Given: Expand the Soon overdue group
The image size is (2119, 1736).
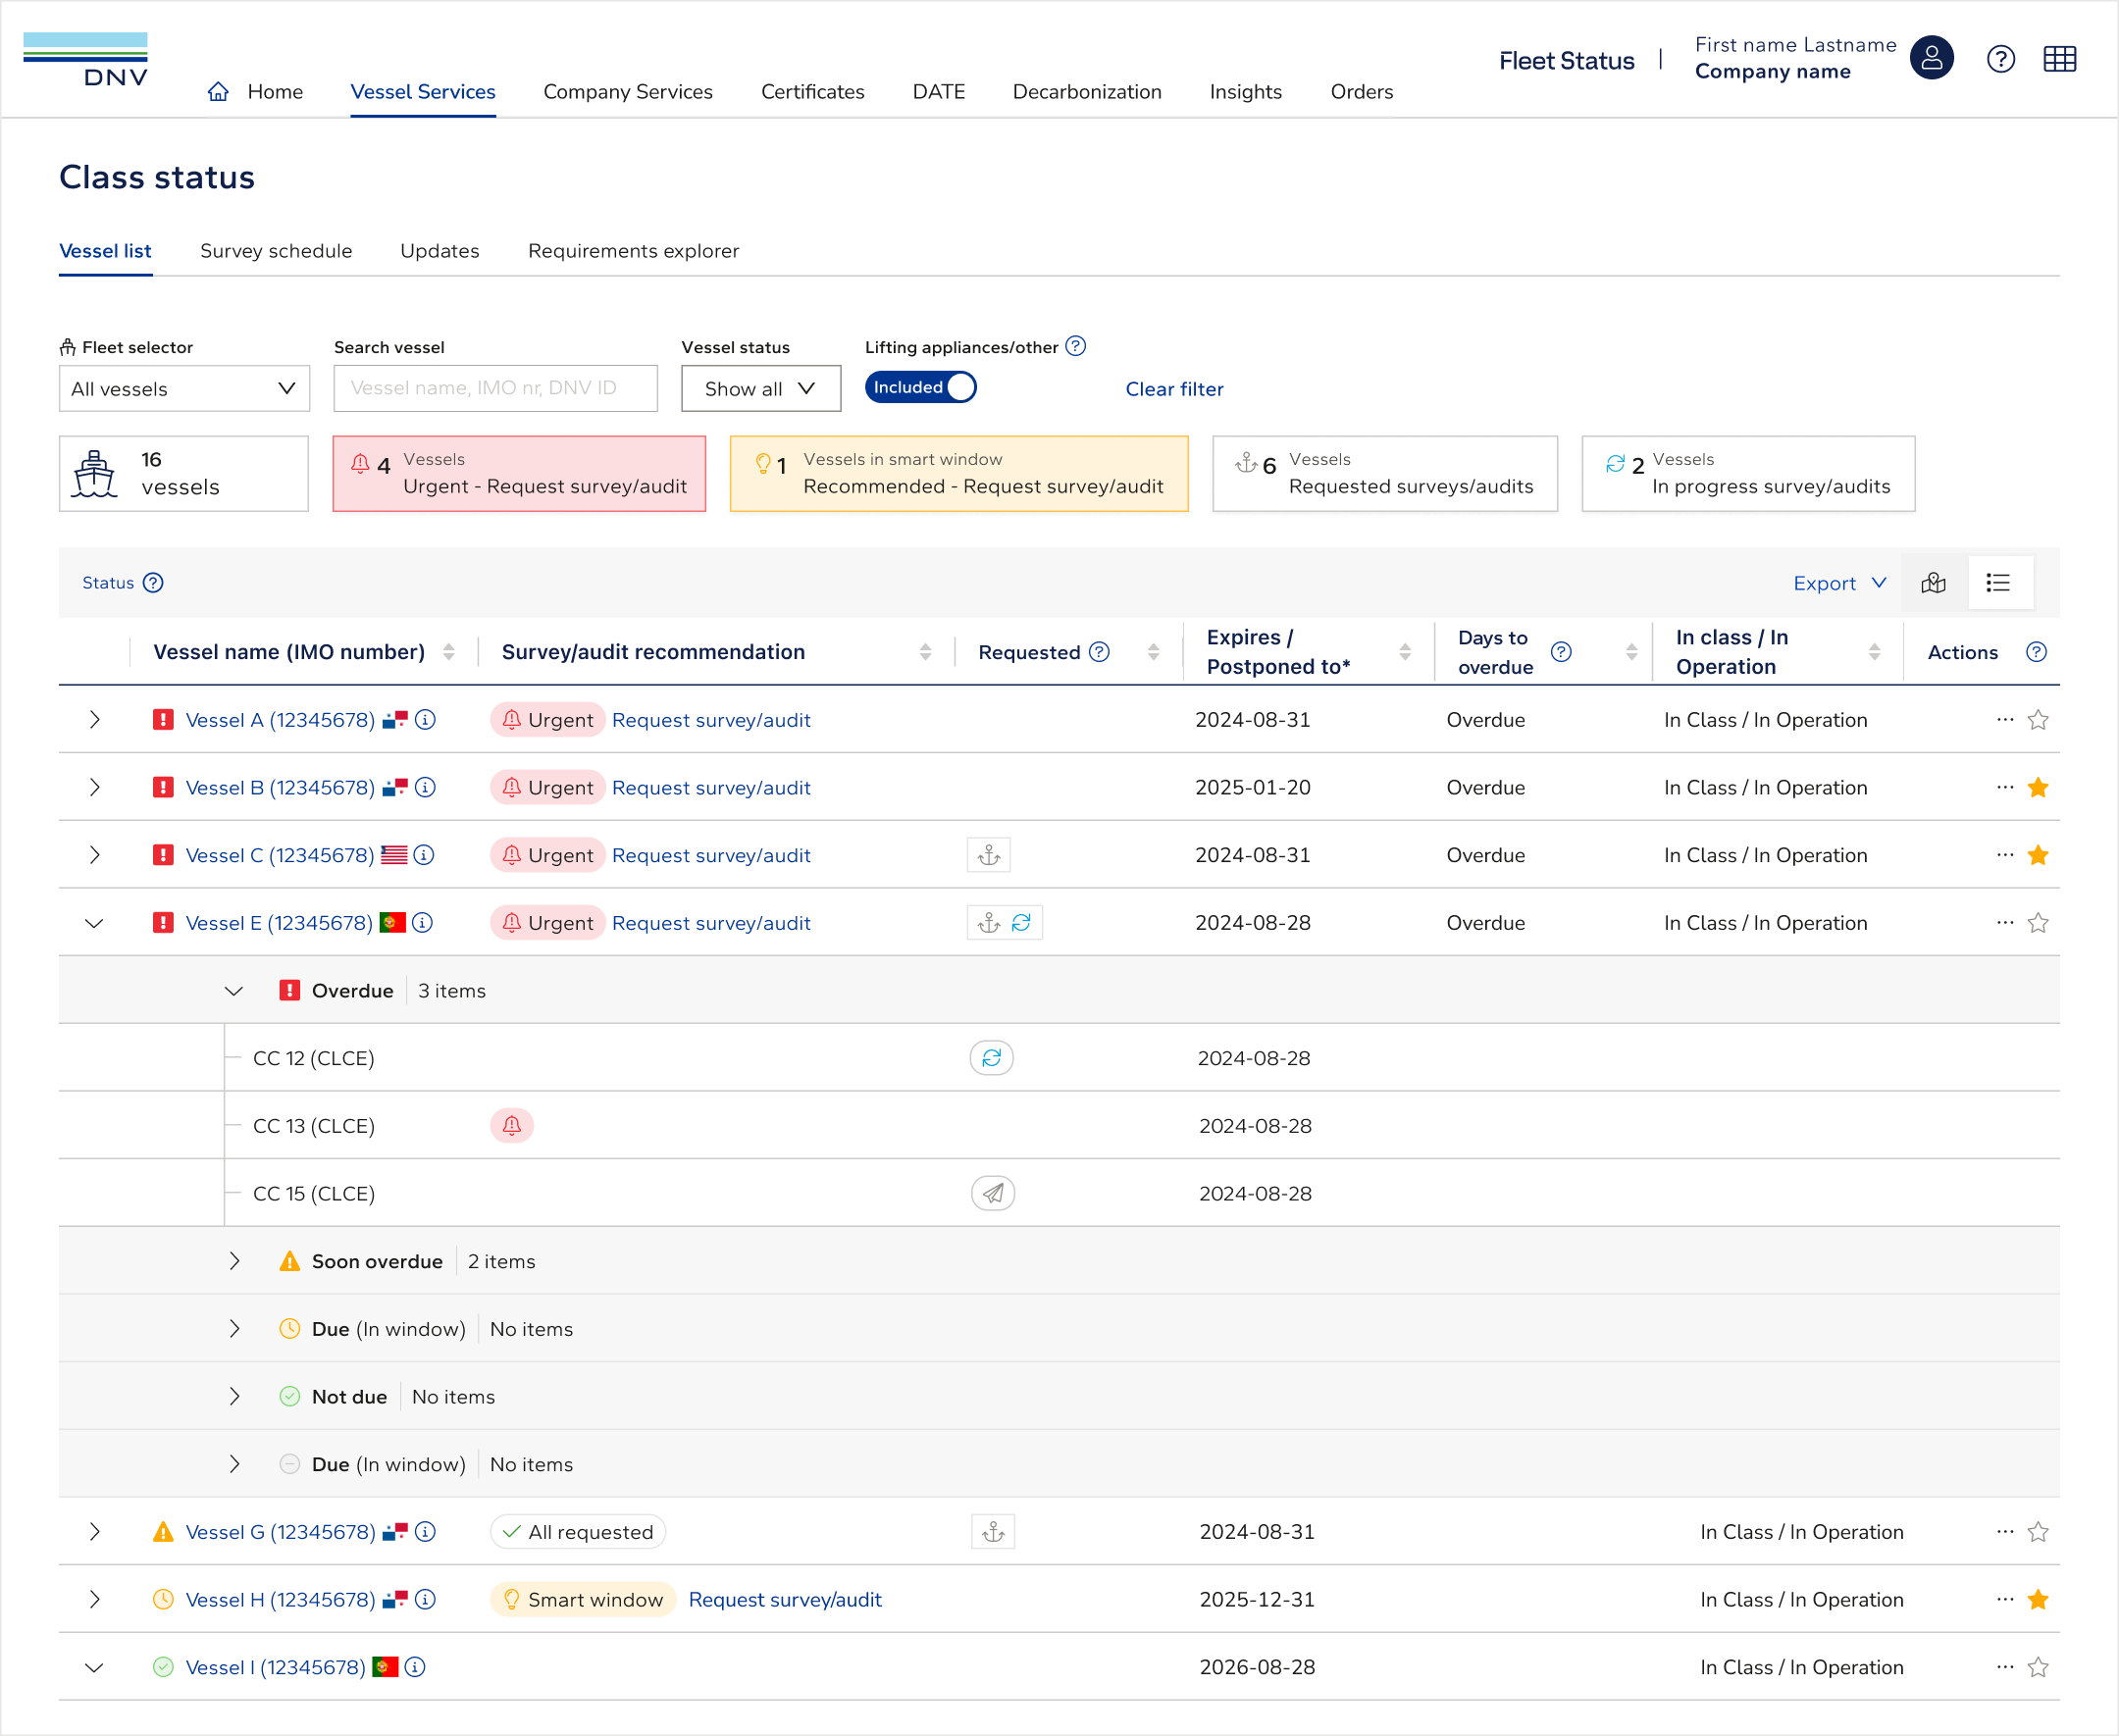Looking at the screenshot, I should [234, 1261].
